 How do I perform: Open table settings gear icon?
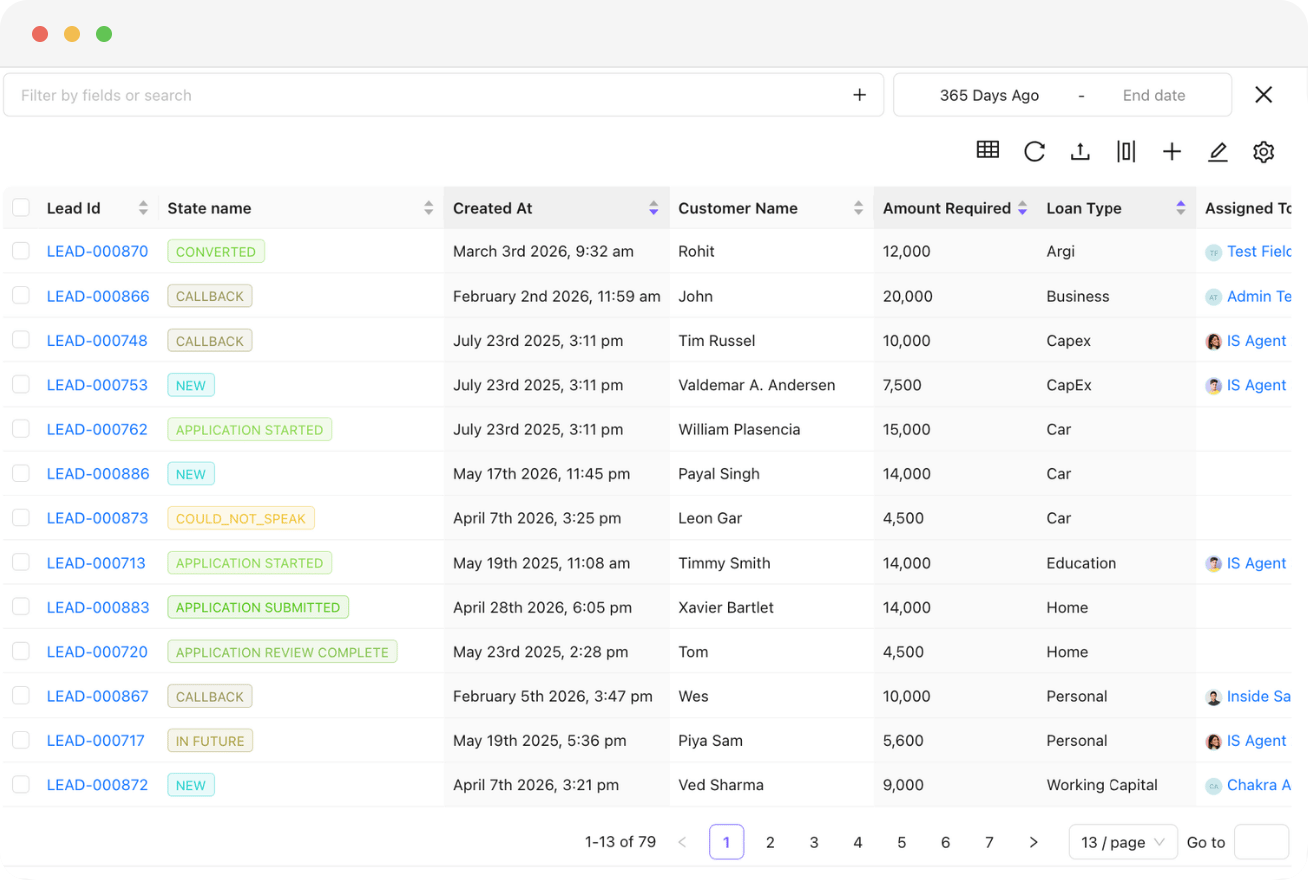click(1264, 151)
